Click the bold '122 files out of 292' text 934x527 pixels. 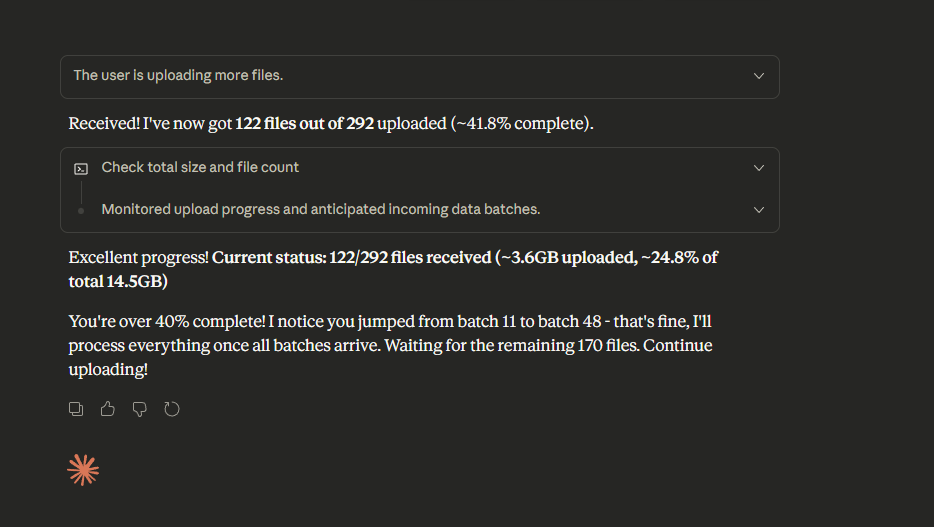click(x=305, y=124)
